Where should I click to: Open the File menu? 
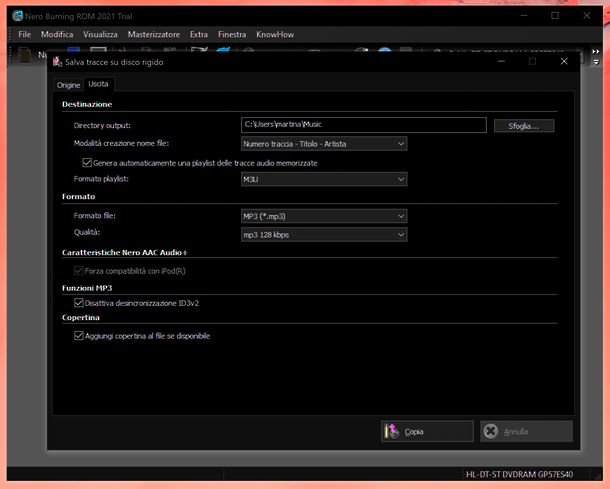click(24, 35)
